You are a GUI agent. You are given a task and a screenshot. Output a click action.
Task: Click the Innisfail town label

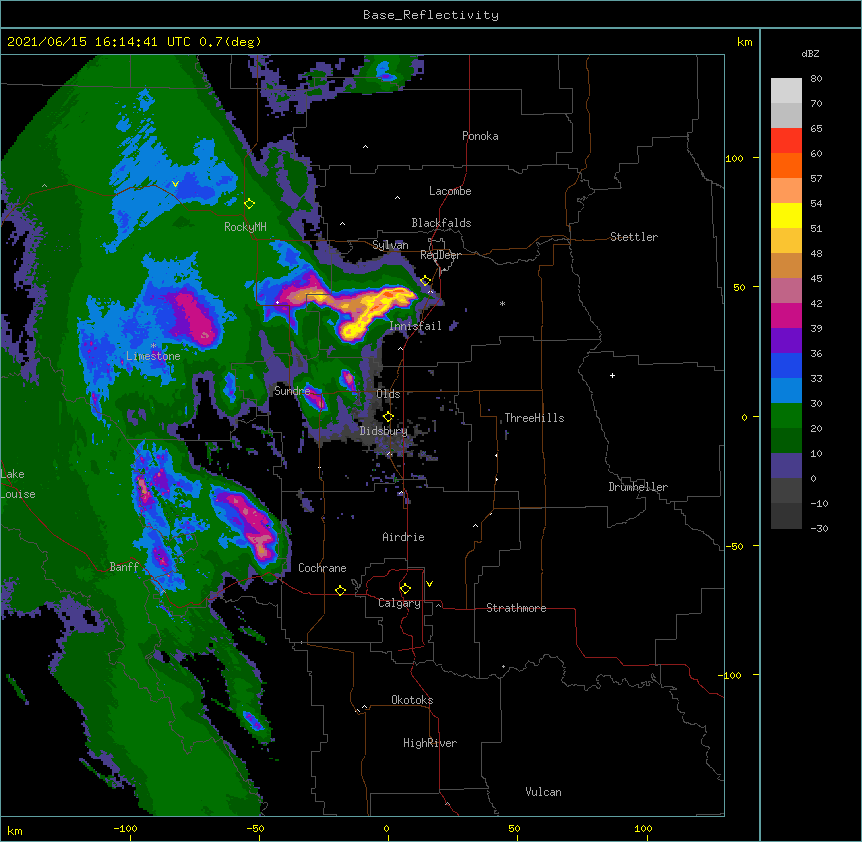point(416,326)
